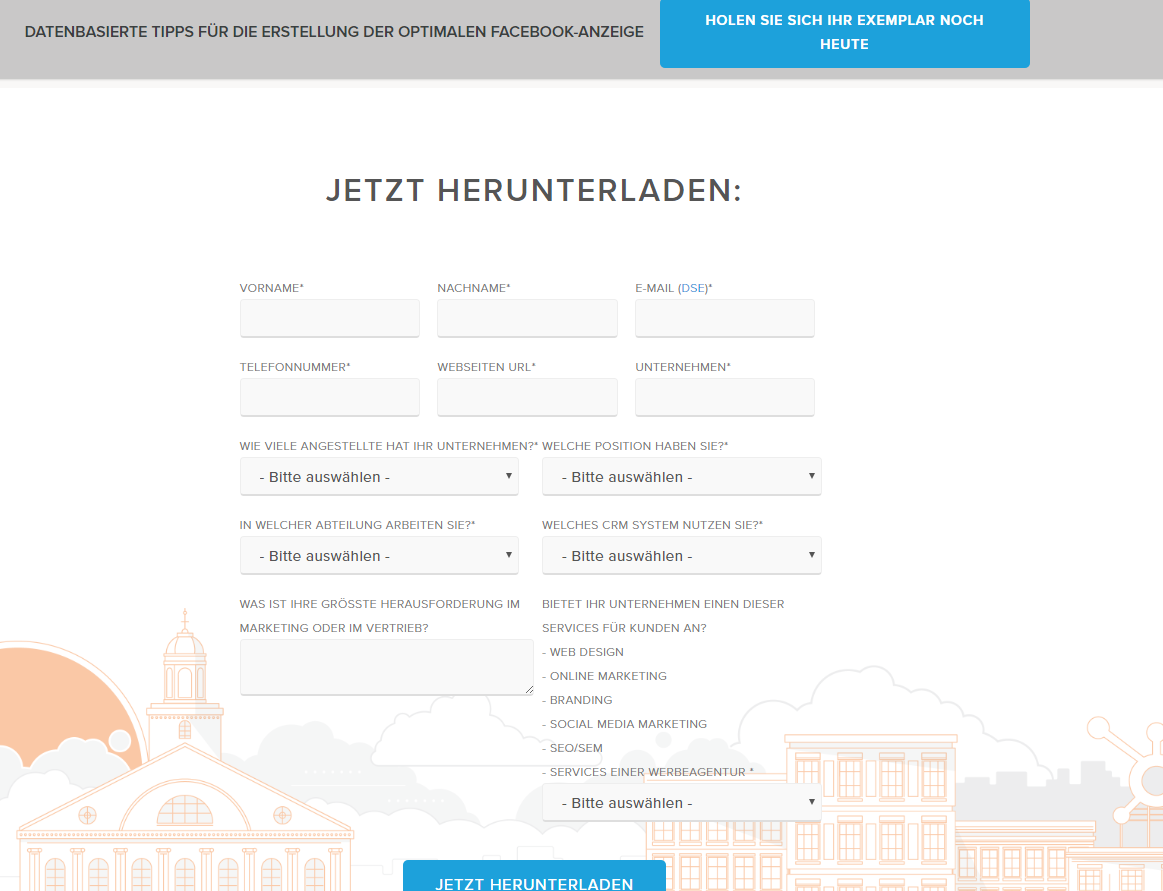Viewport: 1163px width, 891px height.
Task: Open the 'Wie viele Angestellte' dropdown
Action: pos(379,476)
